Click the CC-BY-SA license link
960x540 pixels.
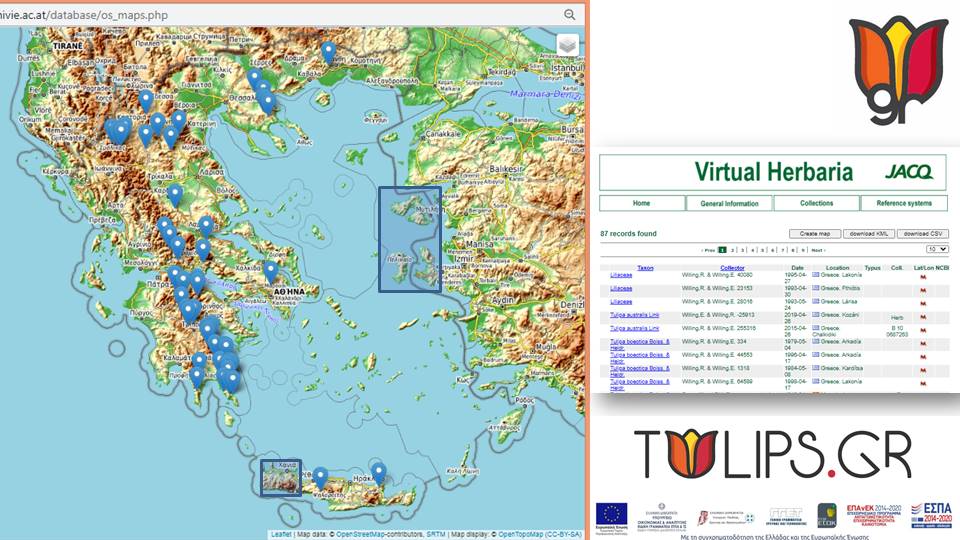coord(564,534)
